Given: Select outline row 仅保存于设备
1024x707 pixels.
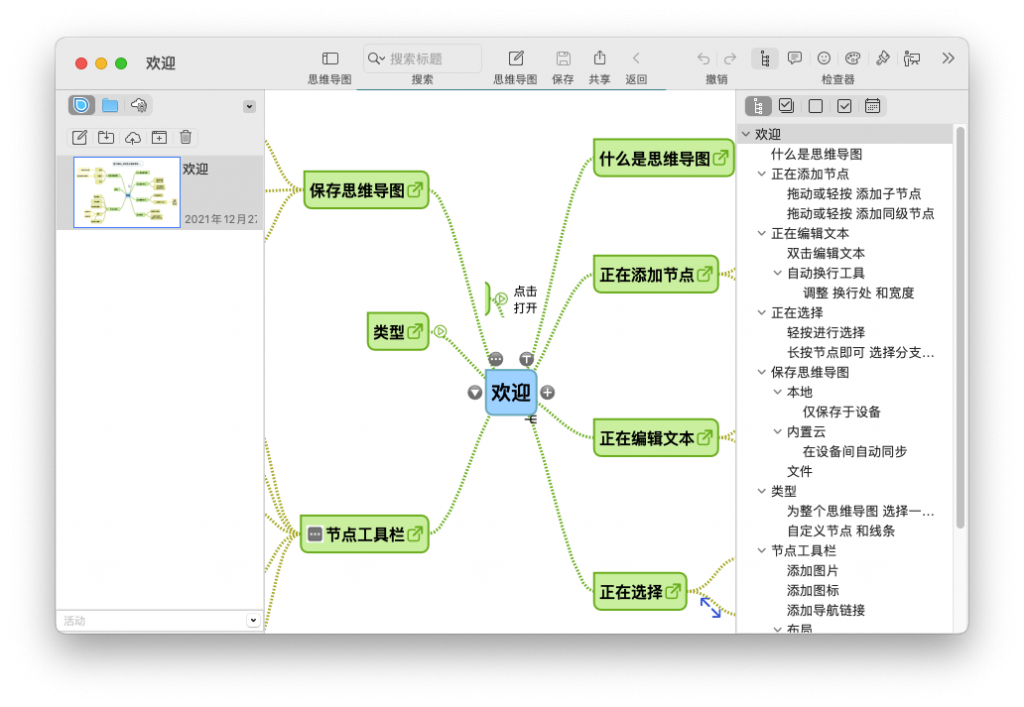Looking at the screenshot, I should (x=842, y=412).
